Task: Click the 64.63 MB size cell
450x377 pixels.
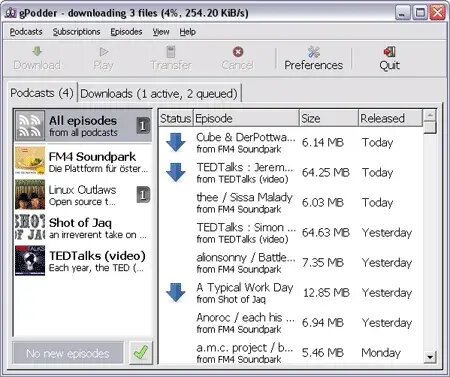Action: [325, 233]
